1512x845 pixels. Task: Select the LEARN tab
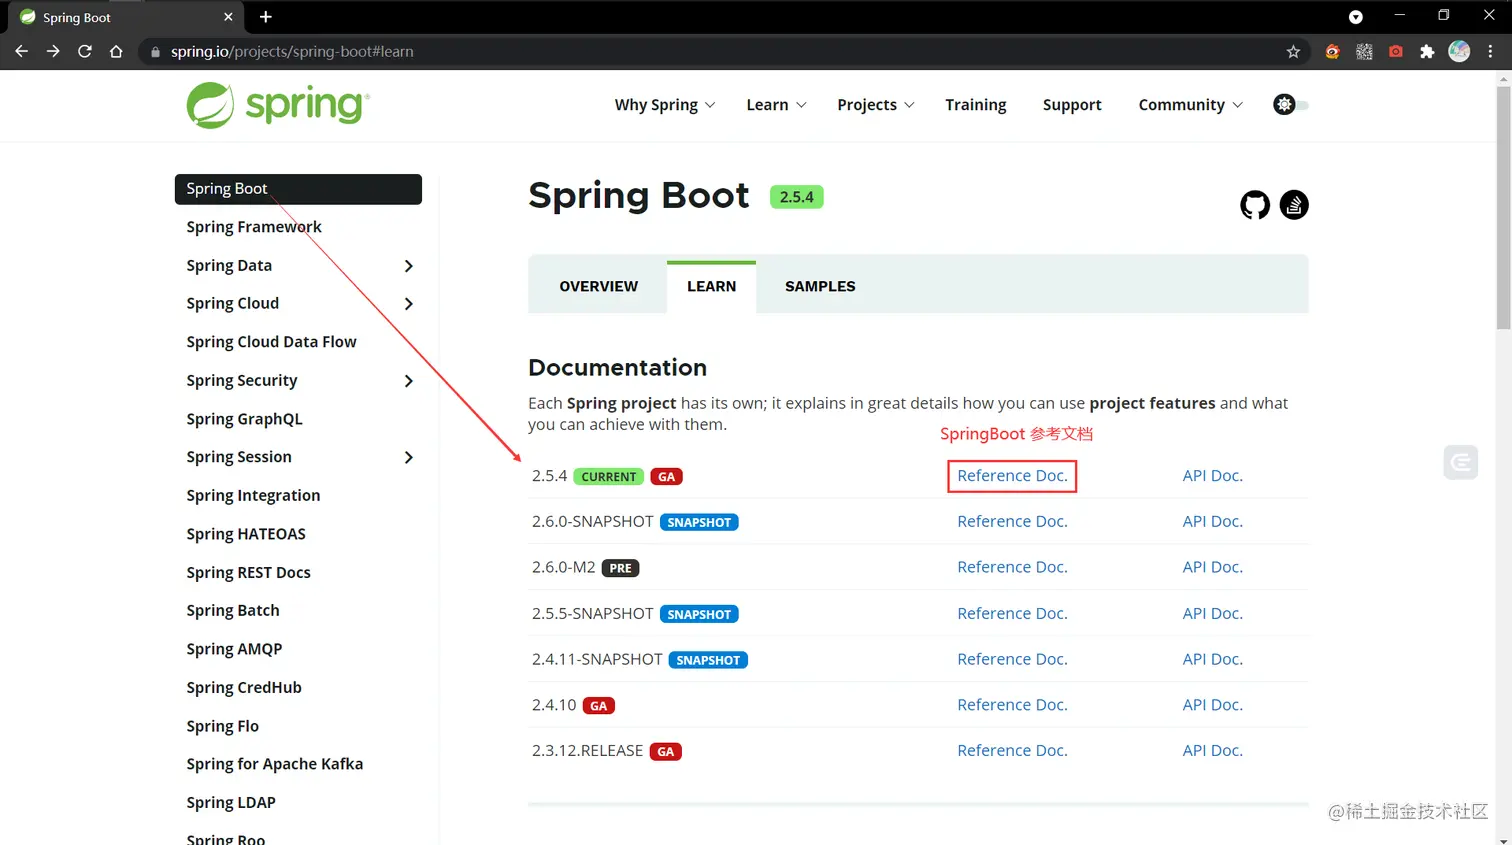point(711,286)
